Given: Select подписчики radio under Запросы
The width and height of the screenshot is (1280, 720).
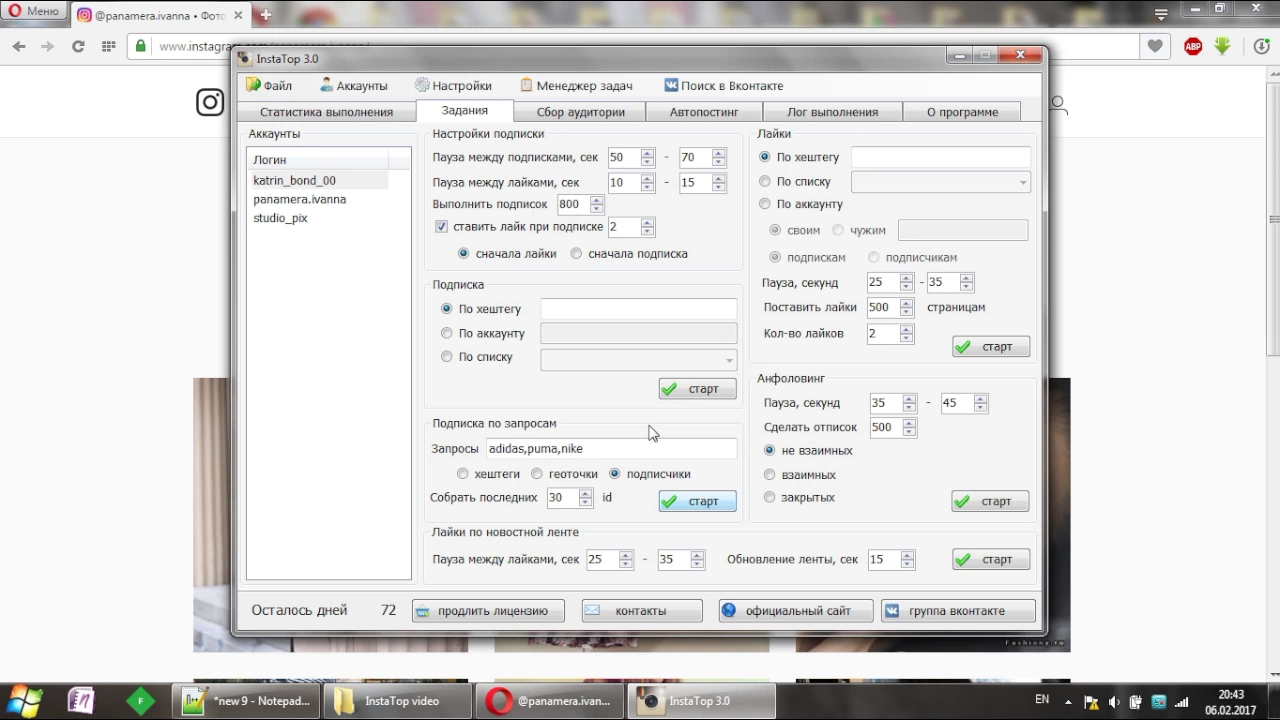Looking at the screenshot, I should click(x=615, y=474).
